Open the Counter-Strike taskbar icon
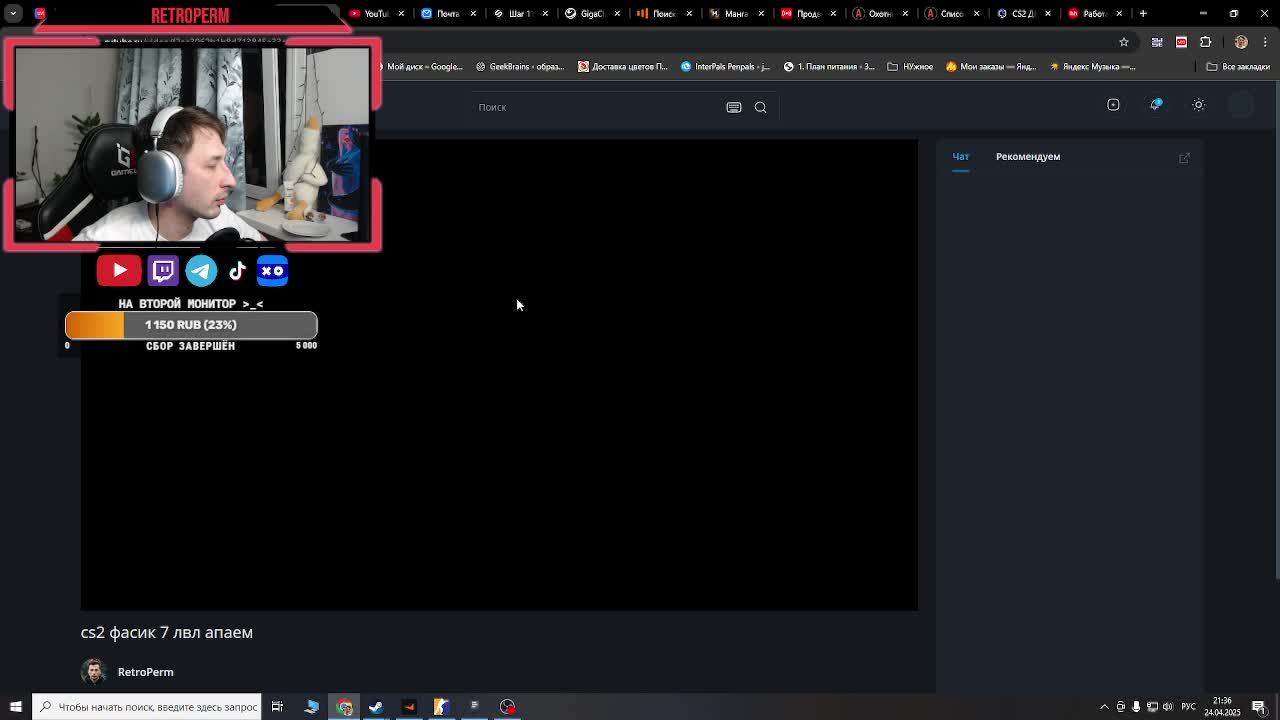 [441, 707]
